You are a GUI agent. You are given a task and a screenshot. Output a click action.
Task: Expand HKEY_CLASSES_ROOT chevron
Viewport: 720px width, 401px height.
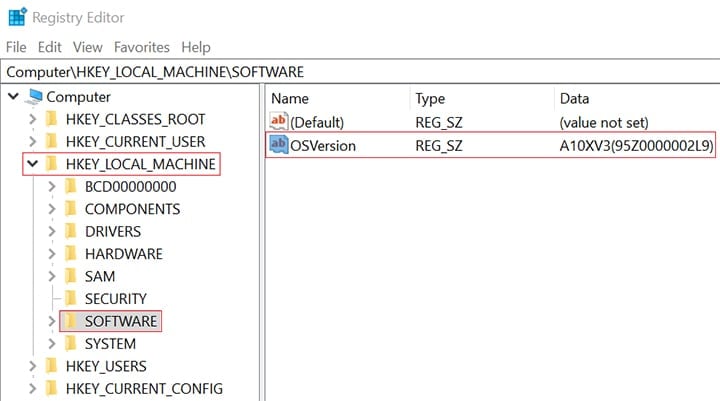pos(33,119)
